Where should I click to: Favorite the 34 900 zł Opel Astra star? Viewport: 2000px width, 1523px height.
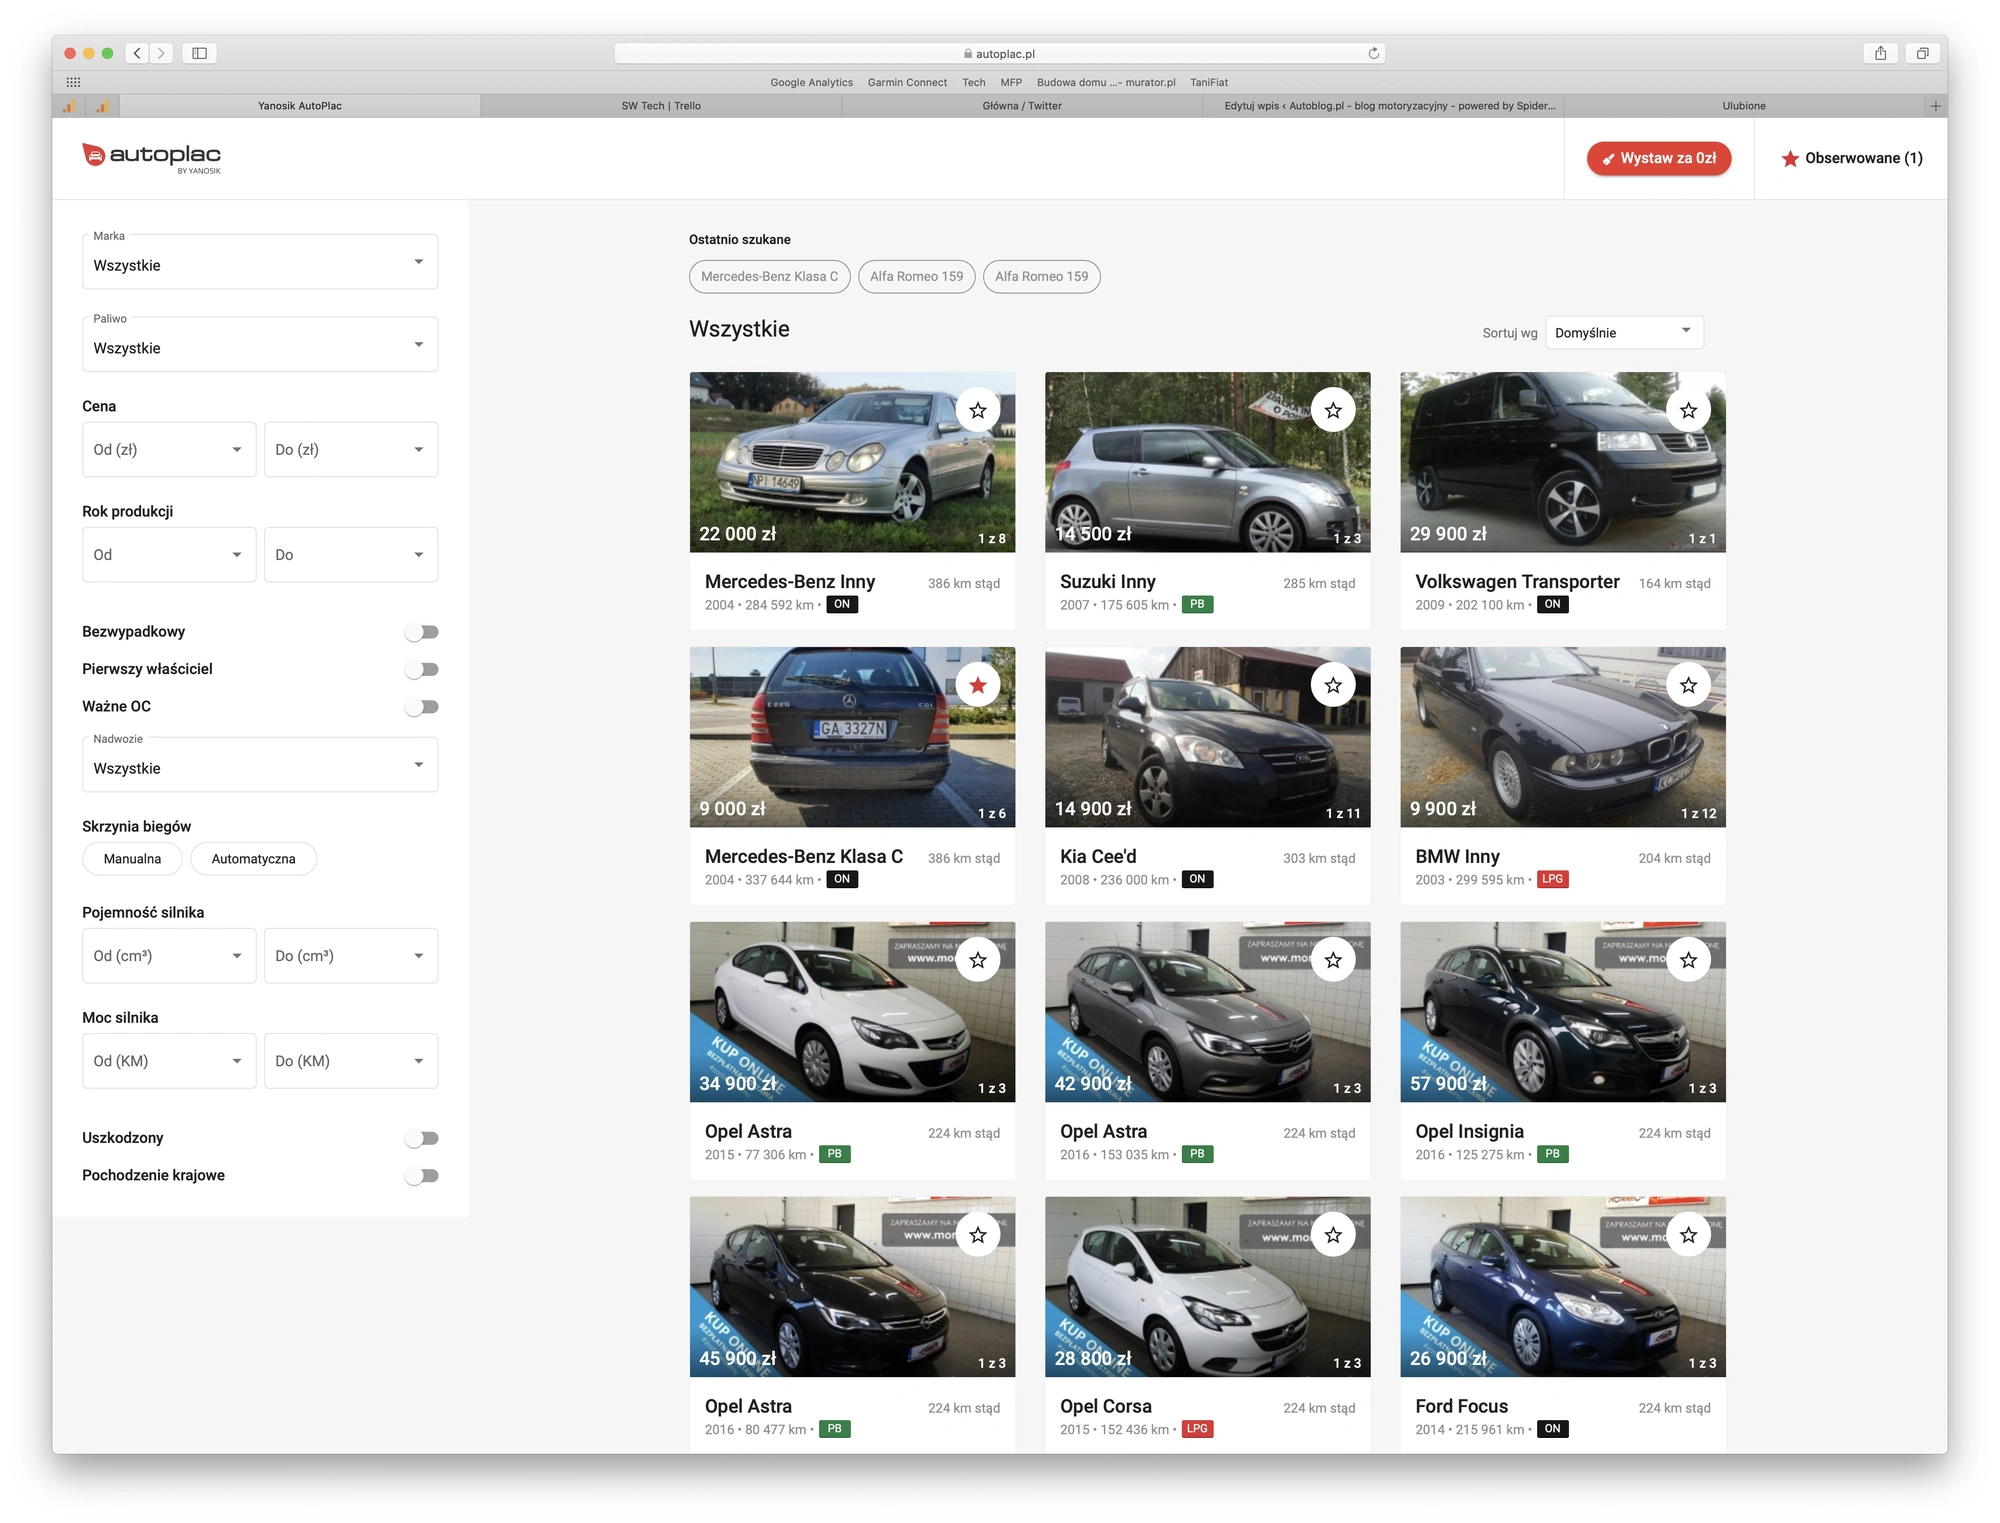pos(977,960)
